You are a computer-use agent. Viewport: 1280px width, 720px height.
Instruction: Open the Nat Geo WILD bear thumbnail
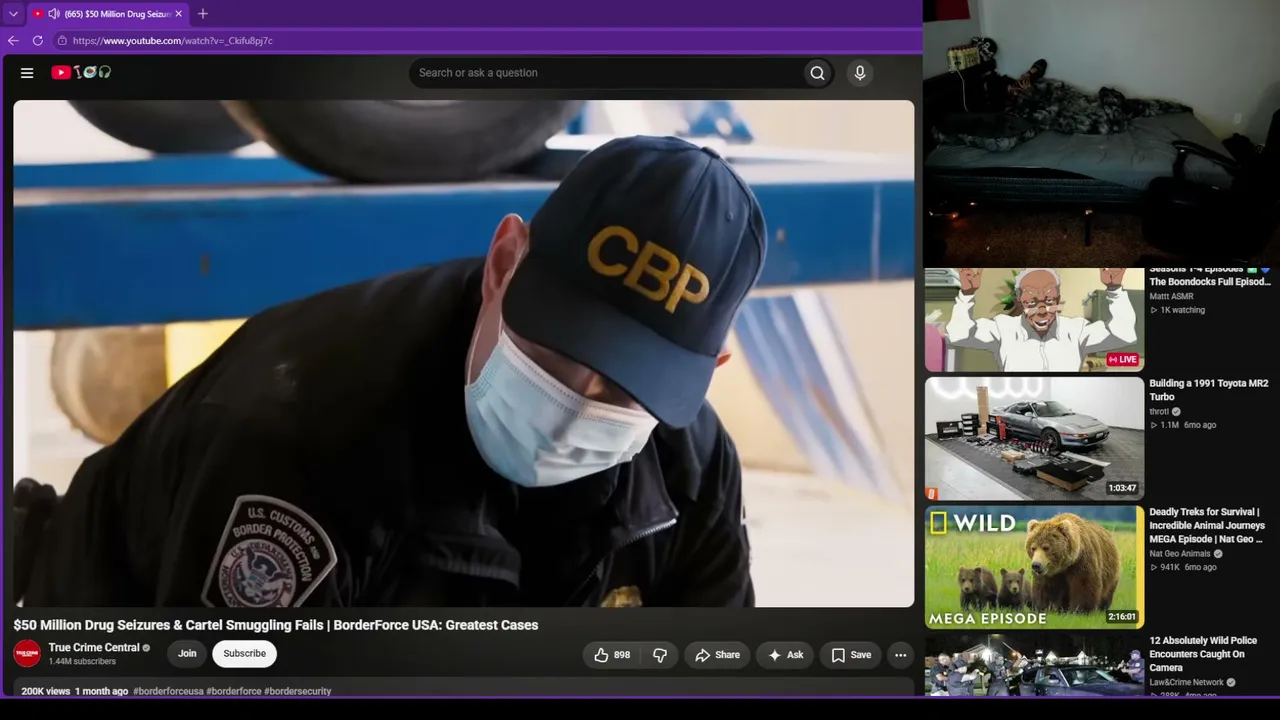(1034, 567)
